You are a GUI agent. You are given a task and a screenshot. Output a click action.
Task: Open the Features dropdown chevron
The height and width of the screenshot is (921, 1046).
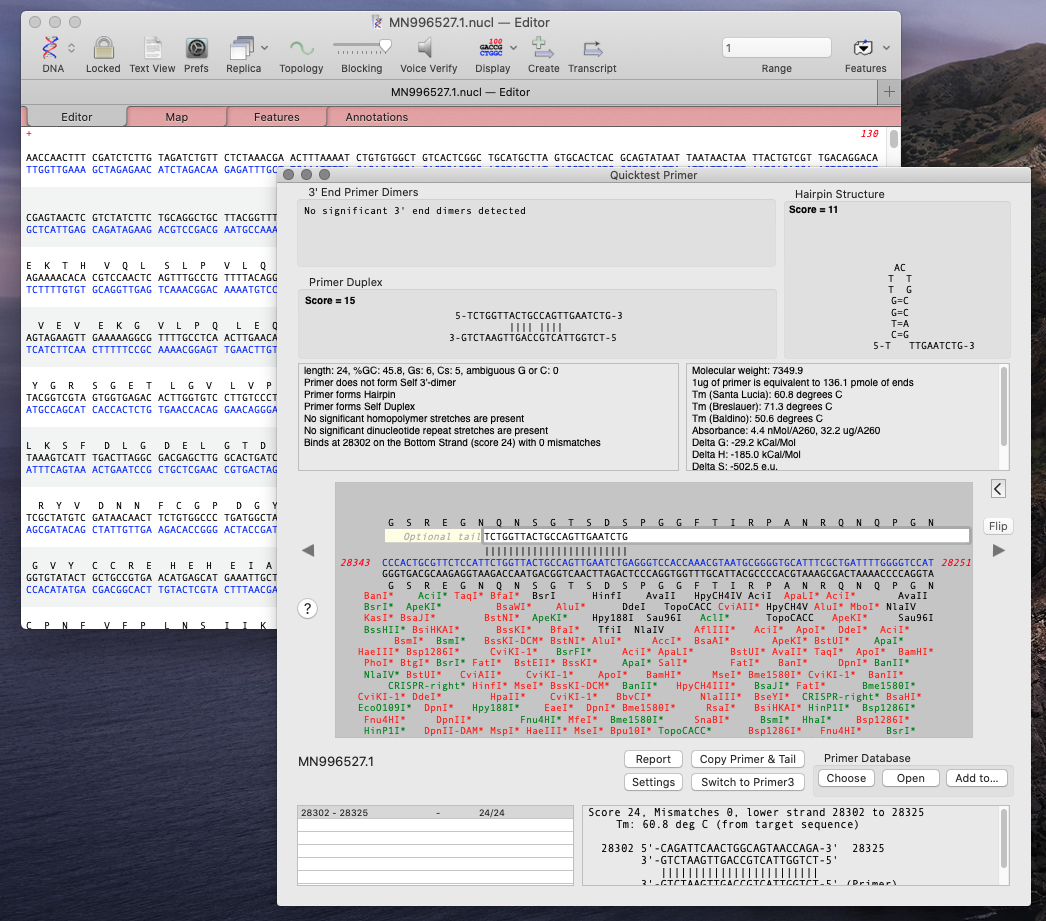pos(884,47)
